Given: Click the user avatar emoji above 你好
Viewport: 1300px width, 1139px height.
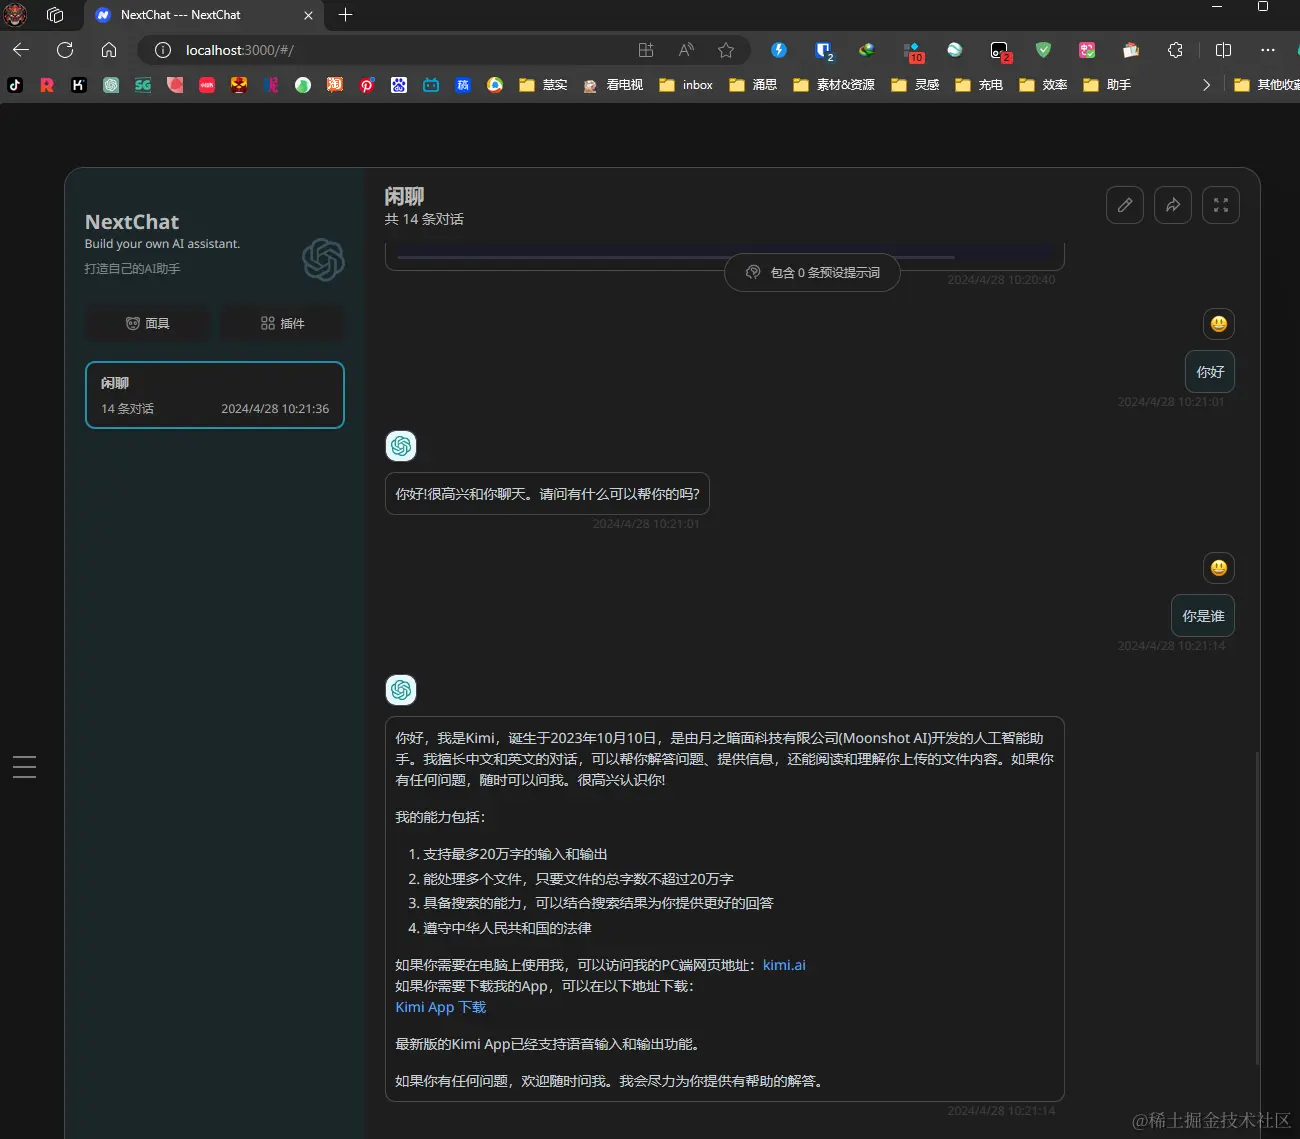Looking at the screenshot, I should 1219,324.
